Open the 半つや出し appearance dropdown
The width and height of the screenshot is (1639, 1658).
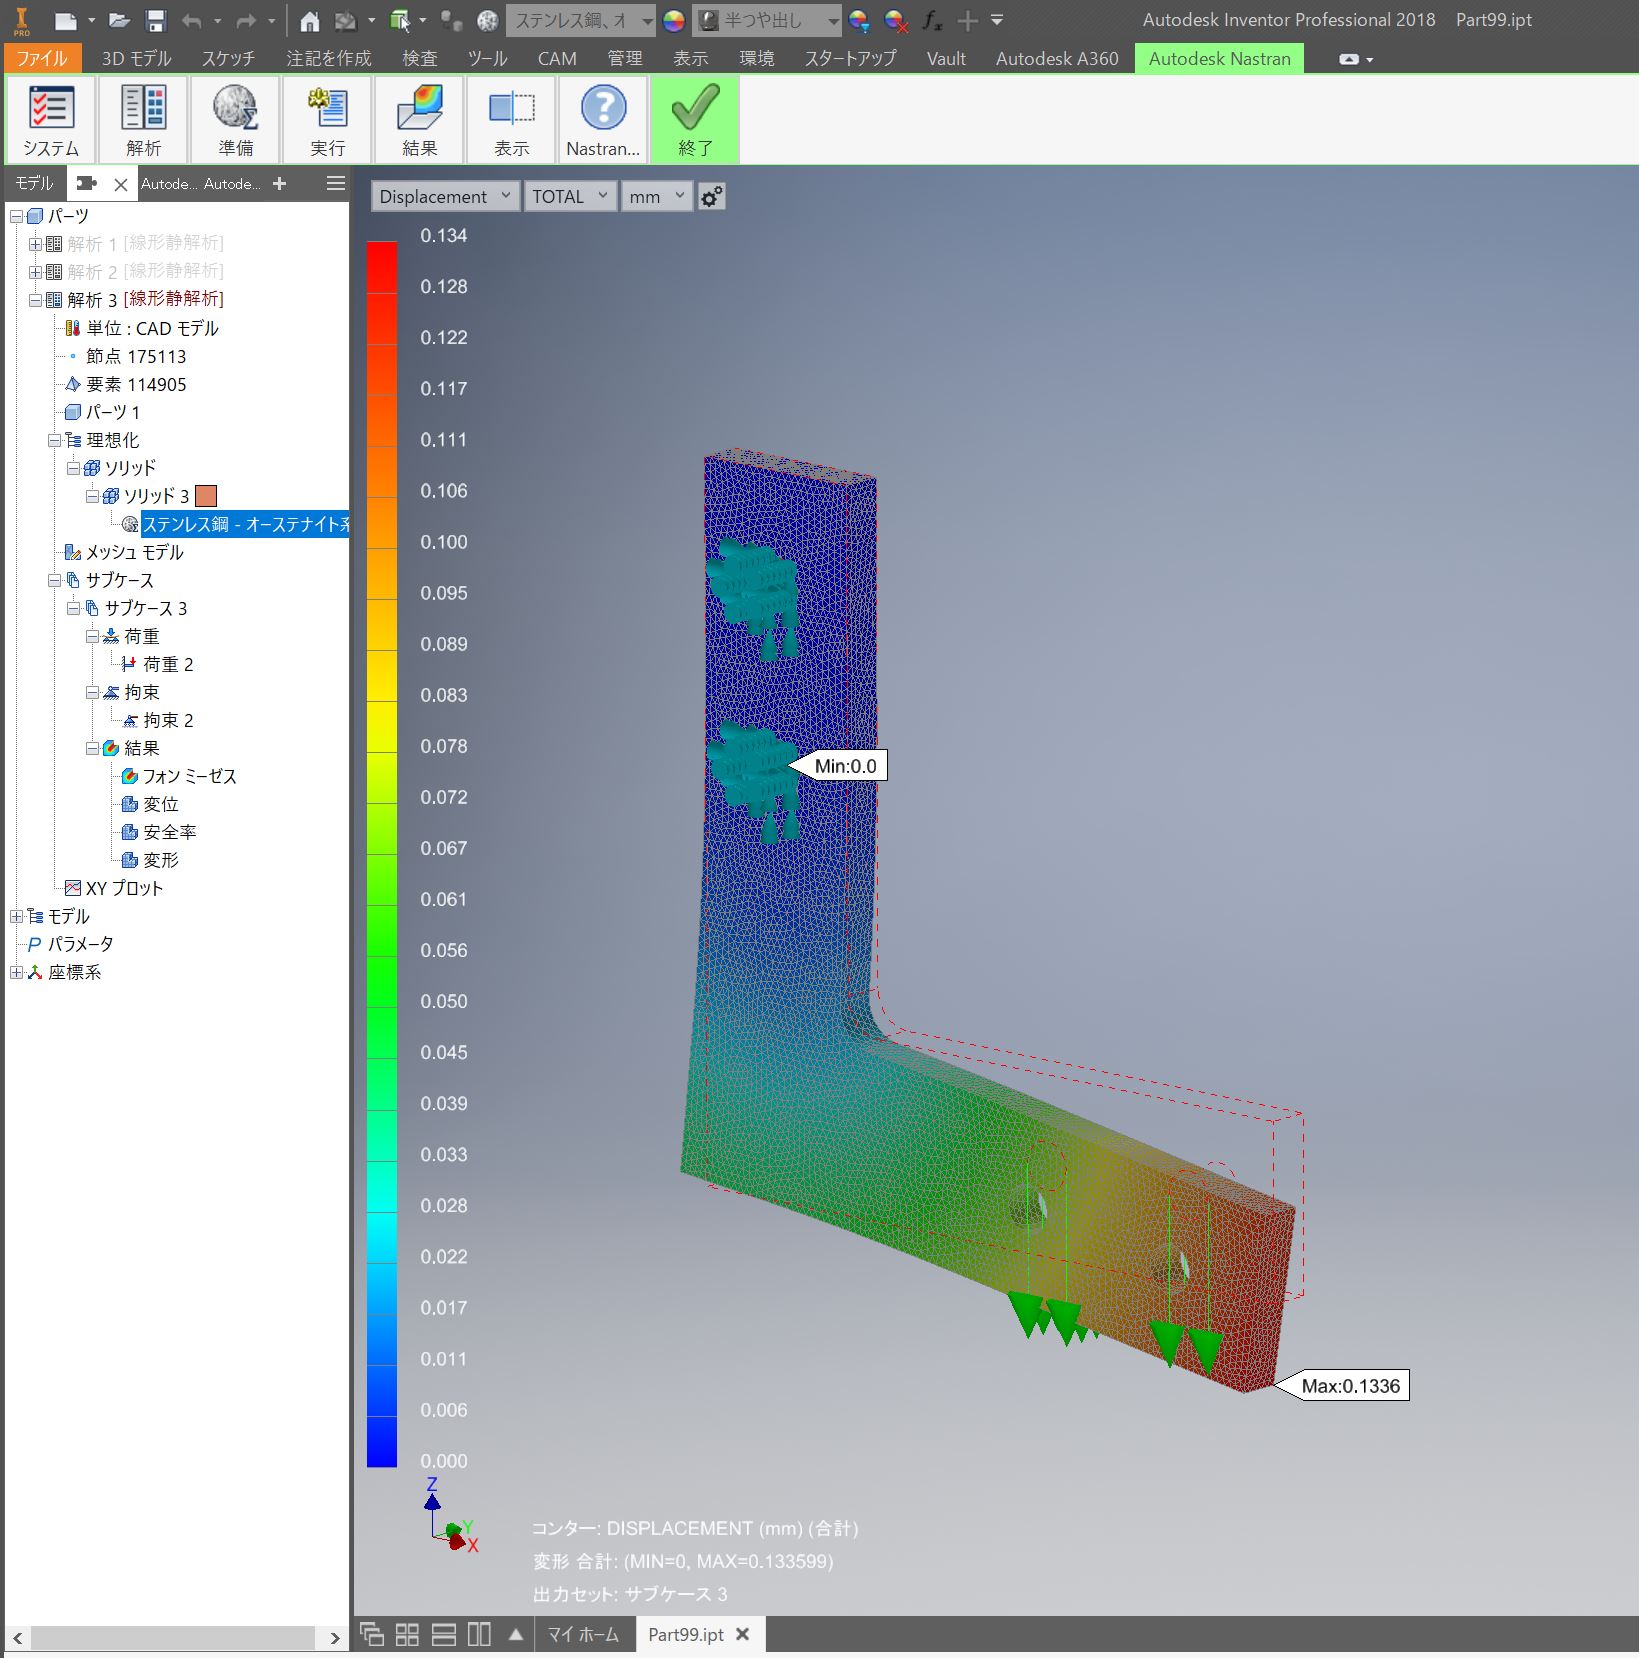(768, 20)
